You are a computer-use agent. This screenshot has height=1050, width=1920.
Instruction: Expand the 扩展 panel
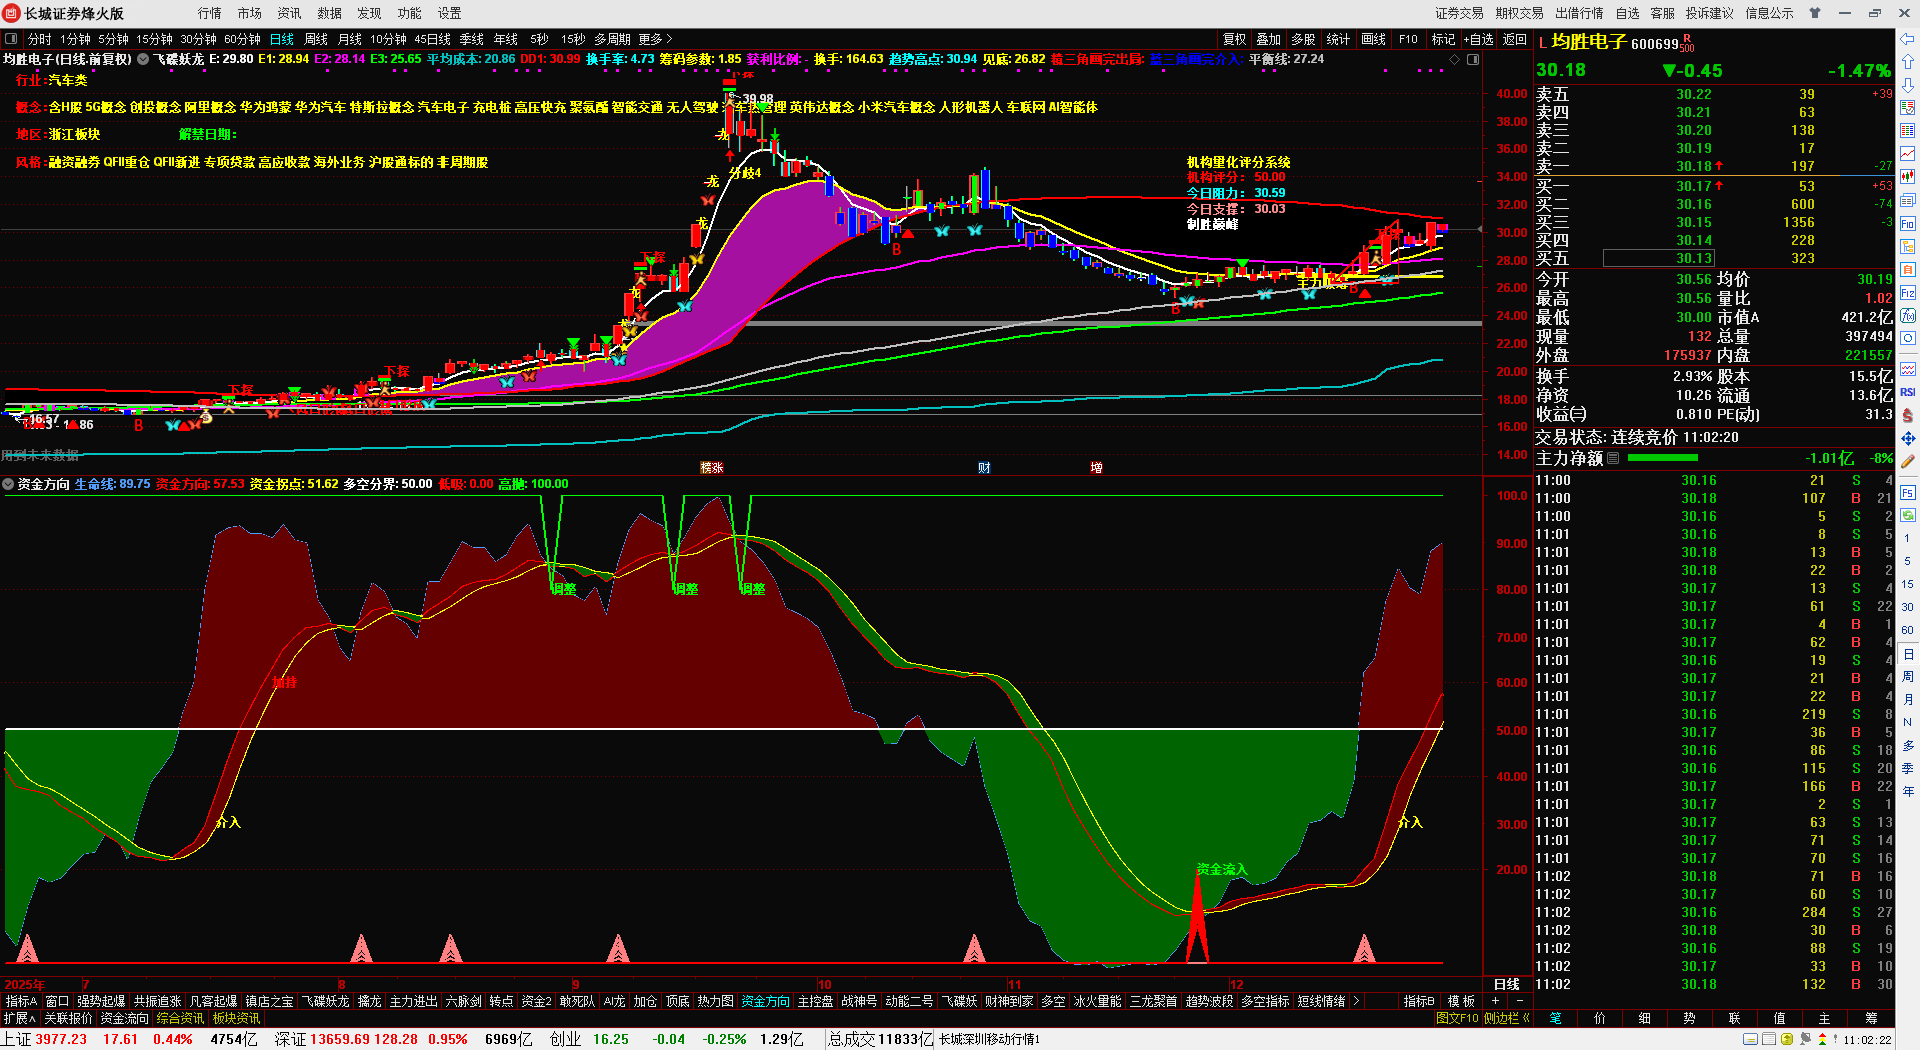tap(19, 1018)
